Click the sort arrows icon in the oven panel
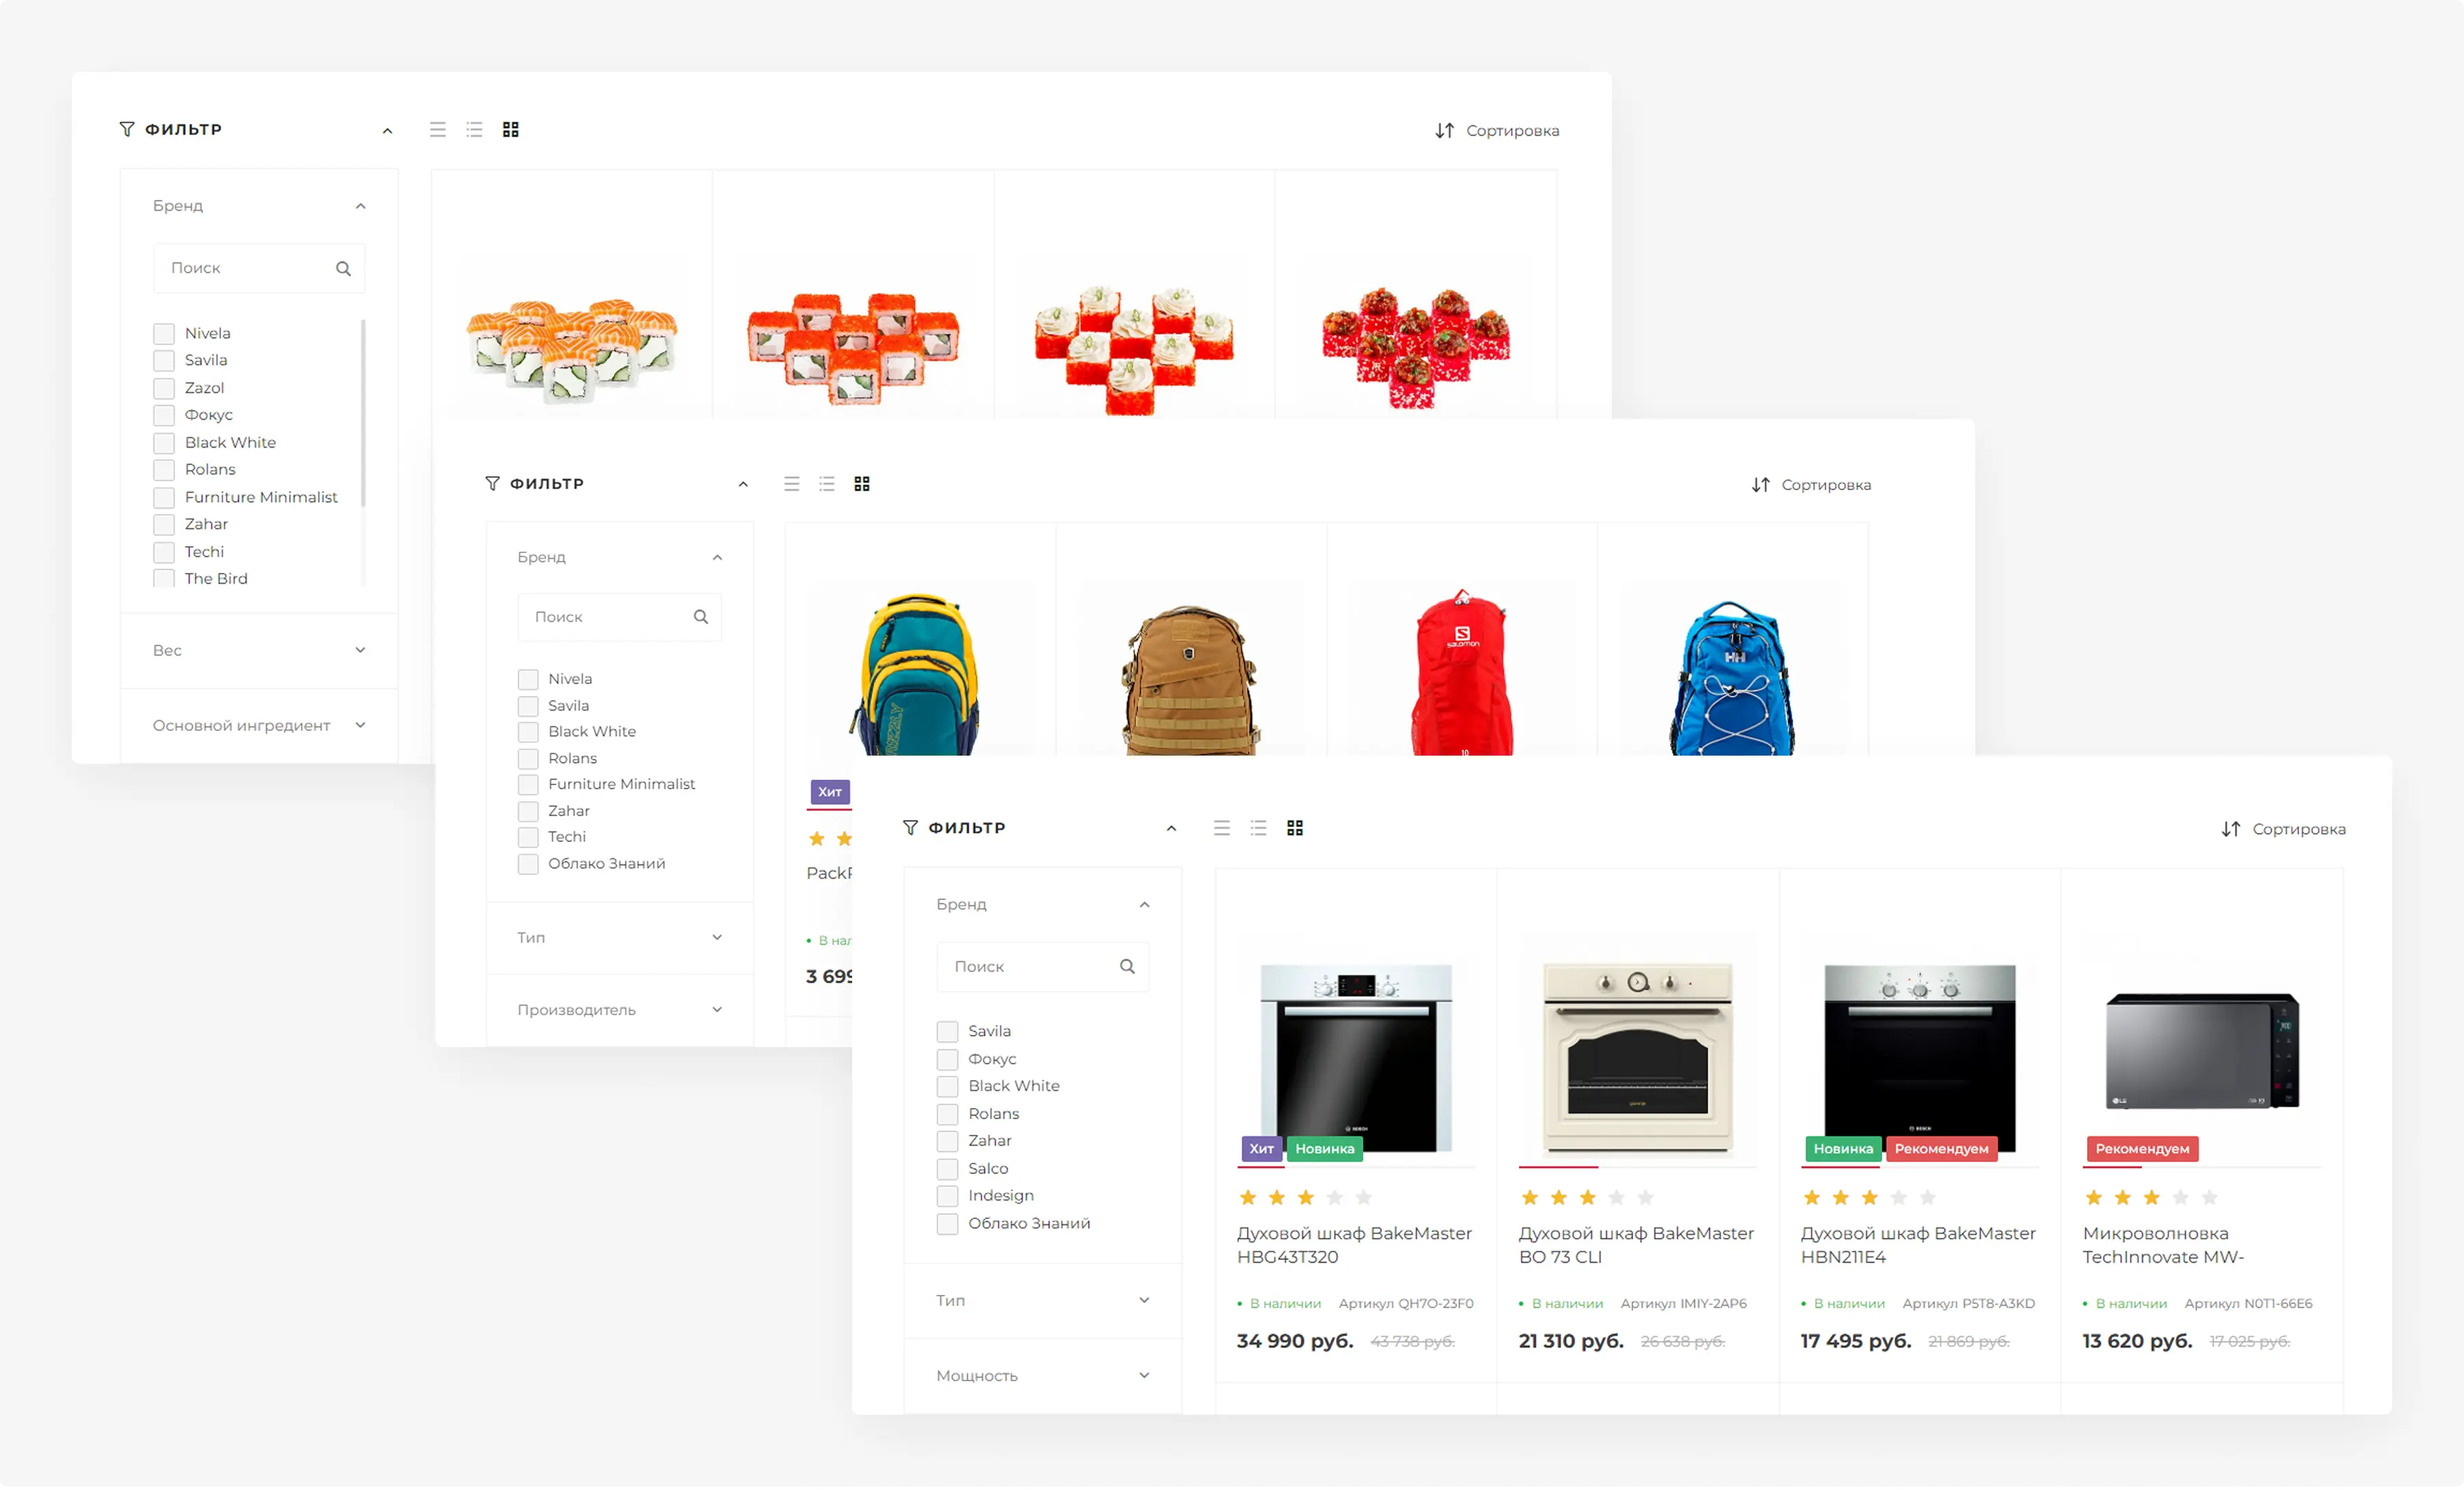This screenshot has width=2464, height=1490. tap(2230, 829)
